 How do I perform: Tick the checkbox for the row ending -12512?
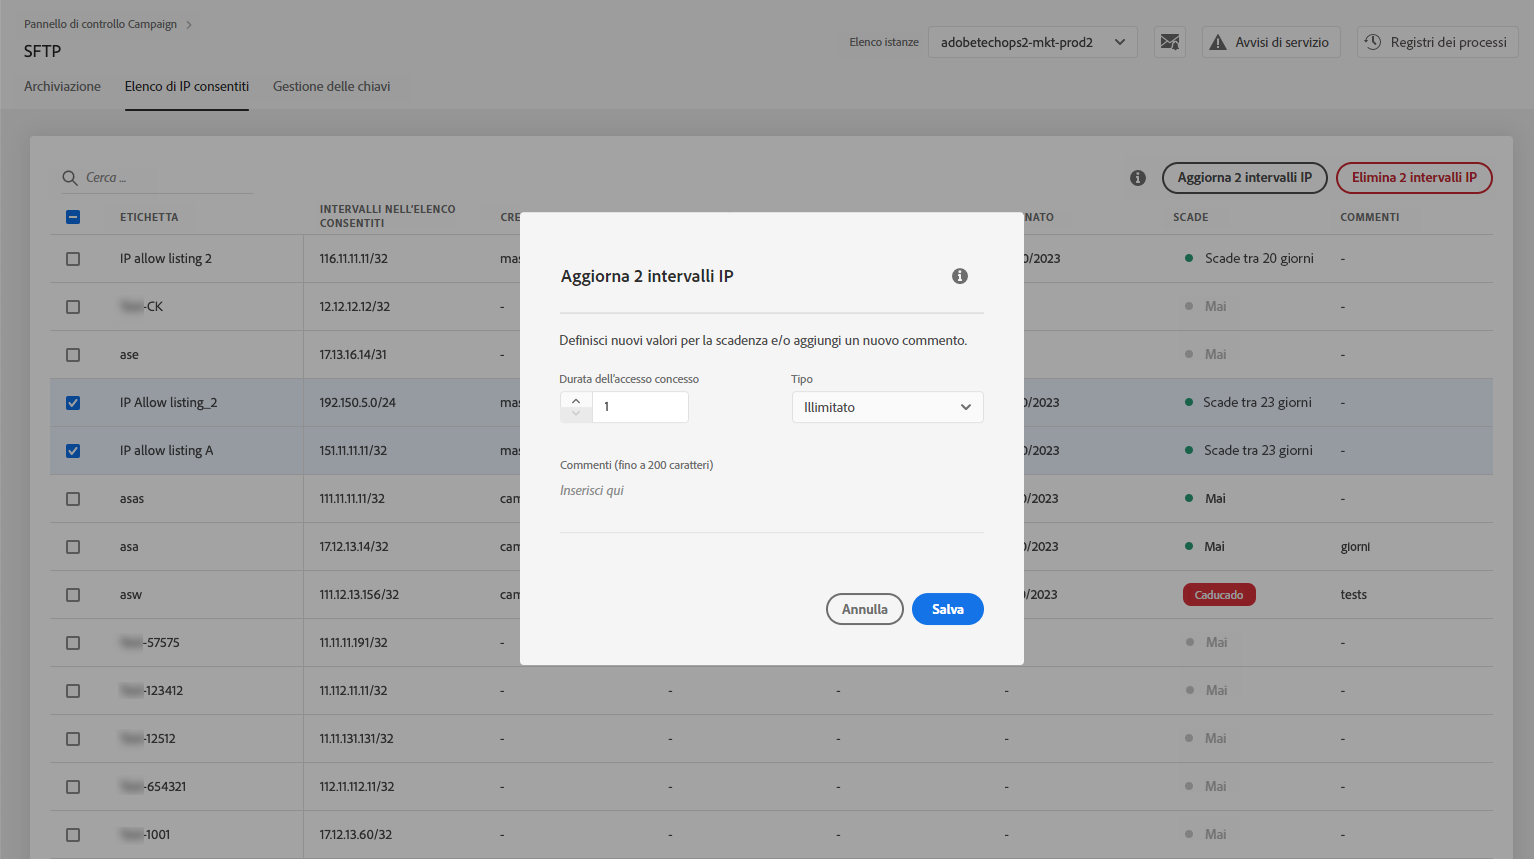73,739
